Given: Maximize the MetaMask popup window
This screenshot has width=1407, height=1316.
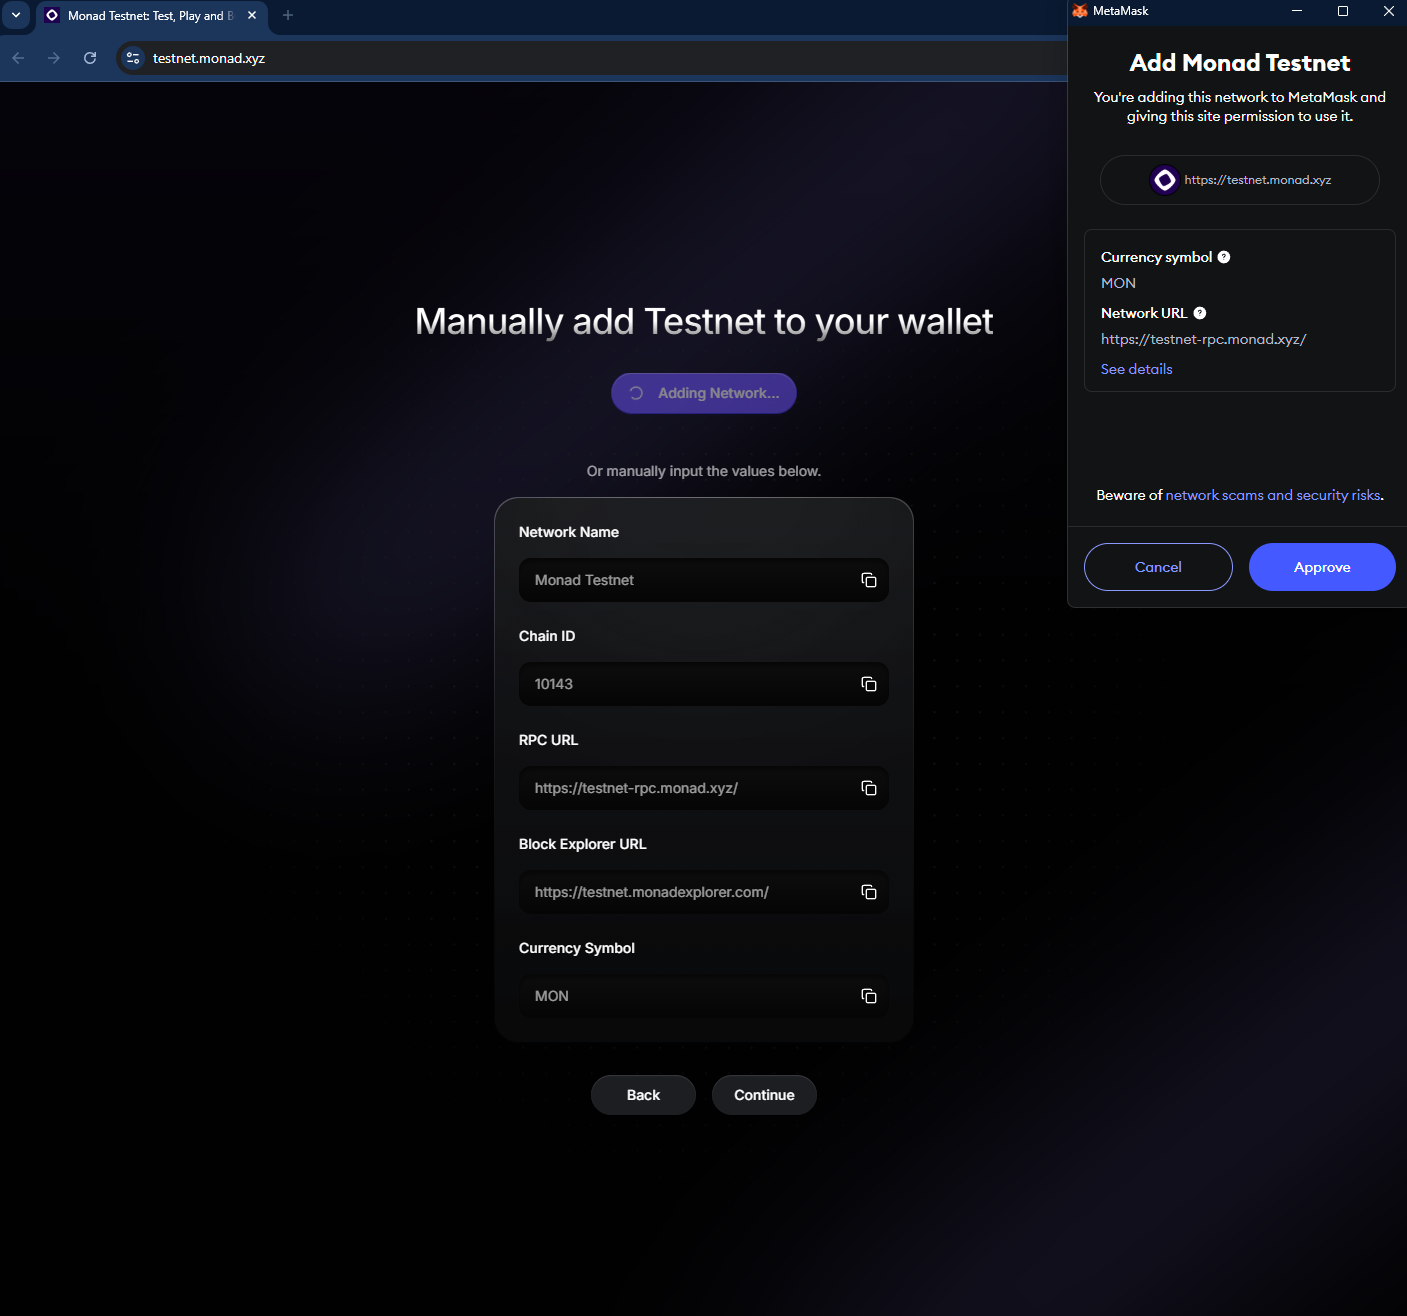Looking at the screenshot, I should [1343, 11].
